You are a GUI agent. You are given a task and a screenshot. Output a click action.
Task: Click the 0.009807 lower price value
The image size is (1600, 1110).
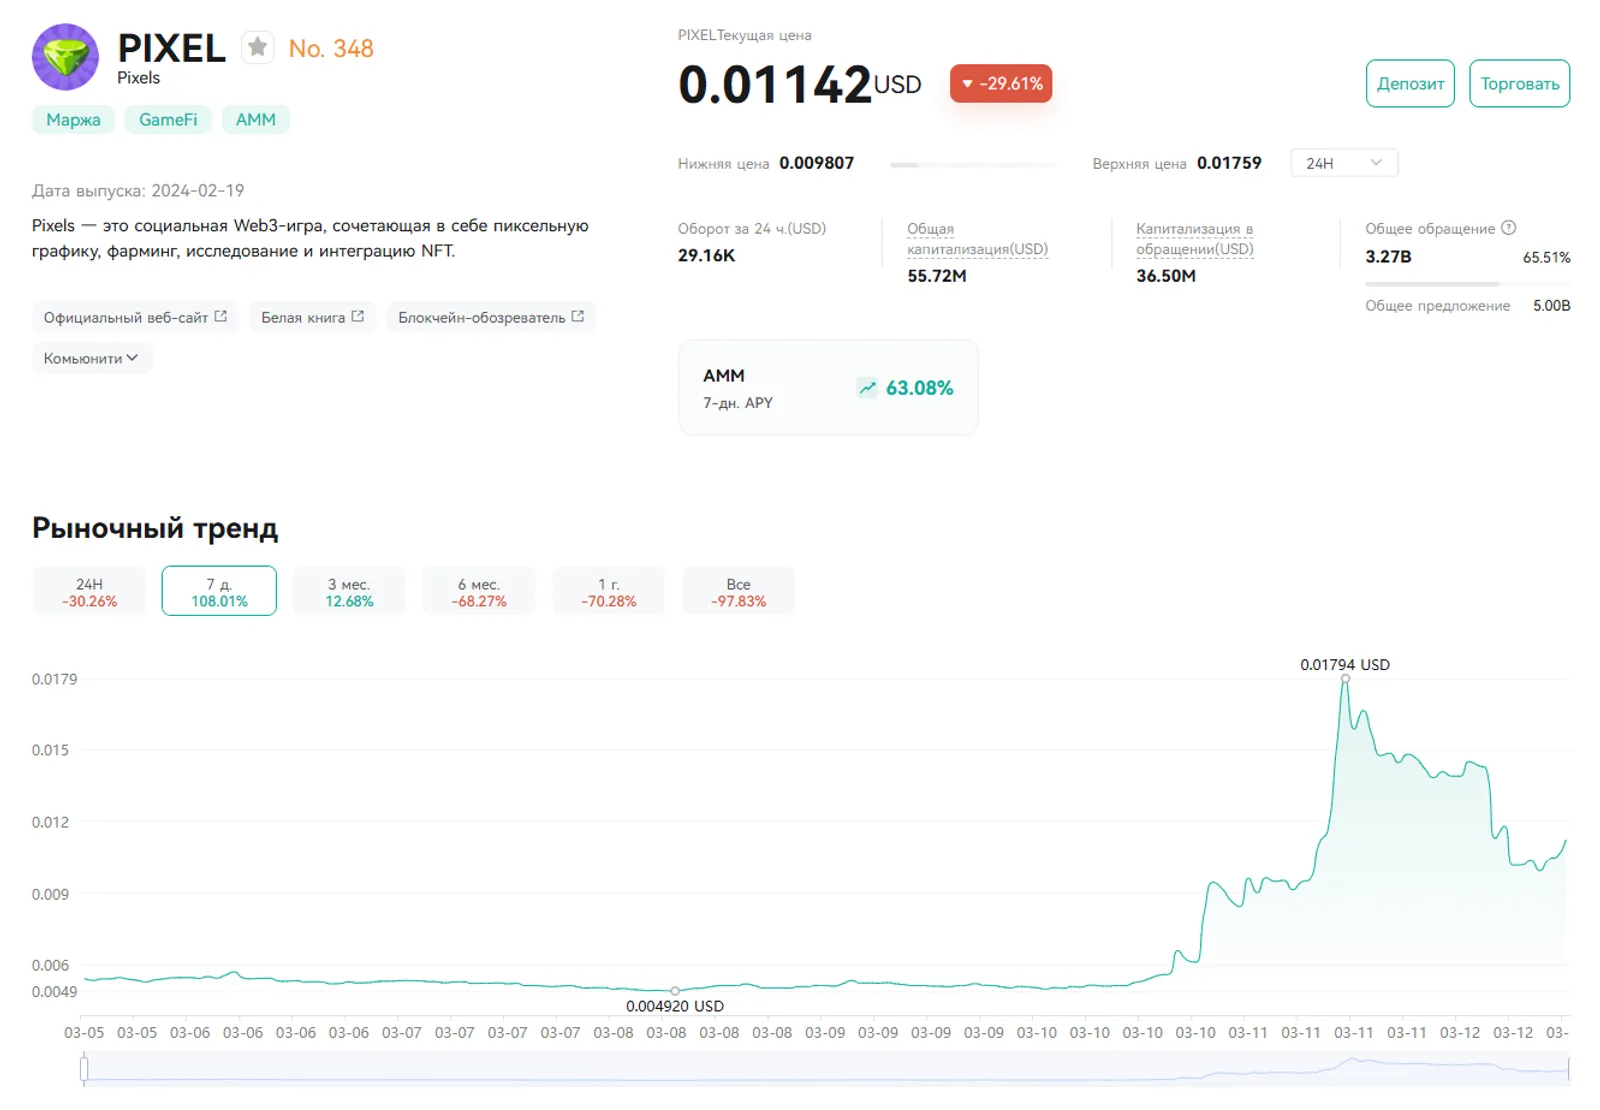[817, 163]
